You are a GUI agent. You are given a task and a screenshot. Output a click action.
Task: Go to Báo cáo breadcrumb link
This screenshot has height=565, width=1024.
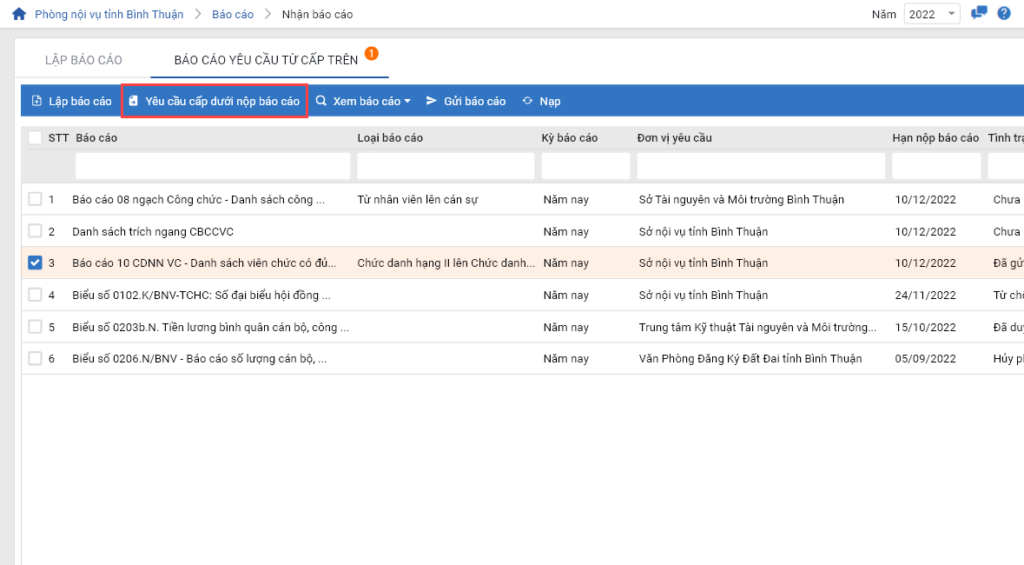[x=232, y=14]
